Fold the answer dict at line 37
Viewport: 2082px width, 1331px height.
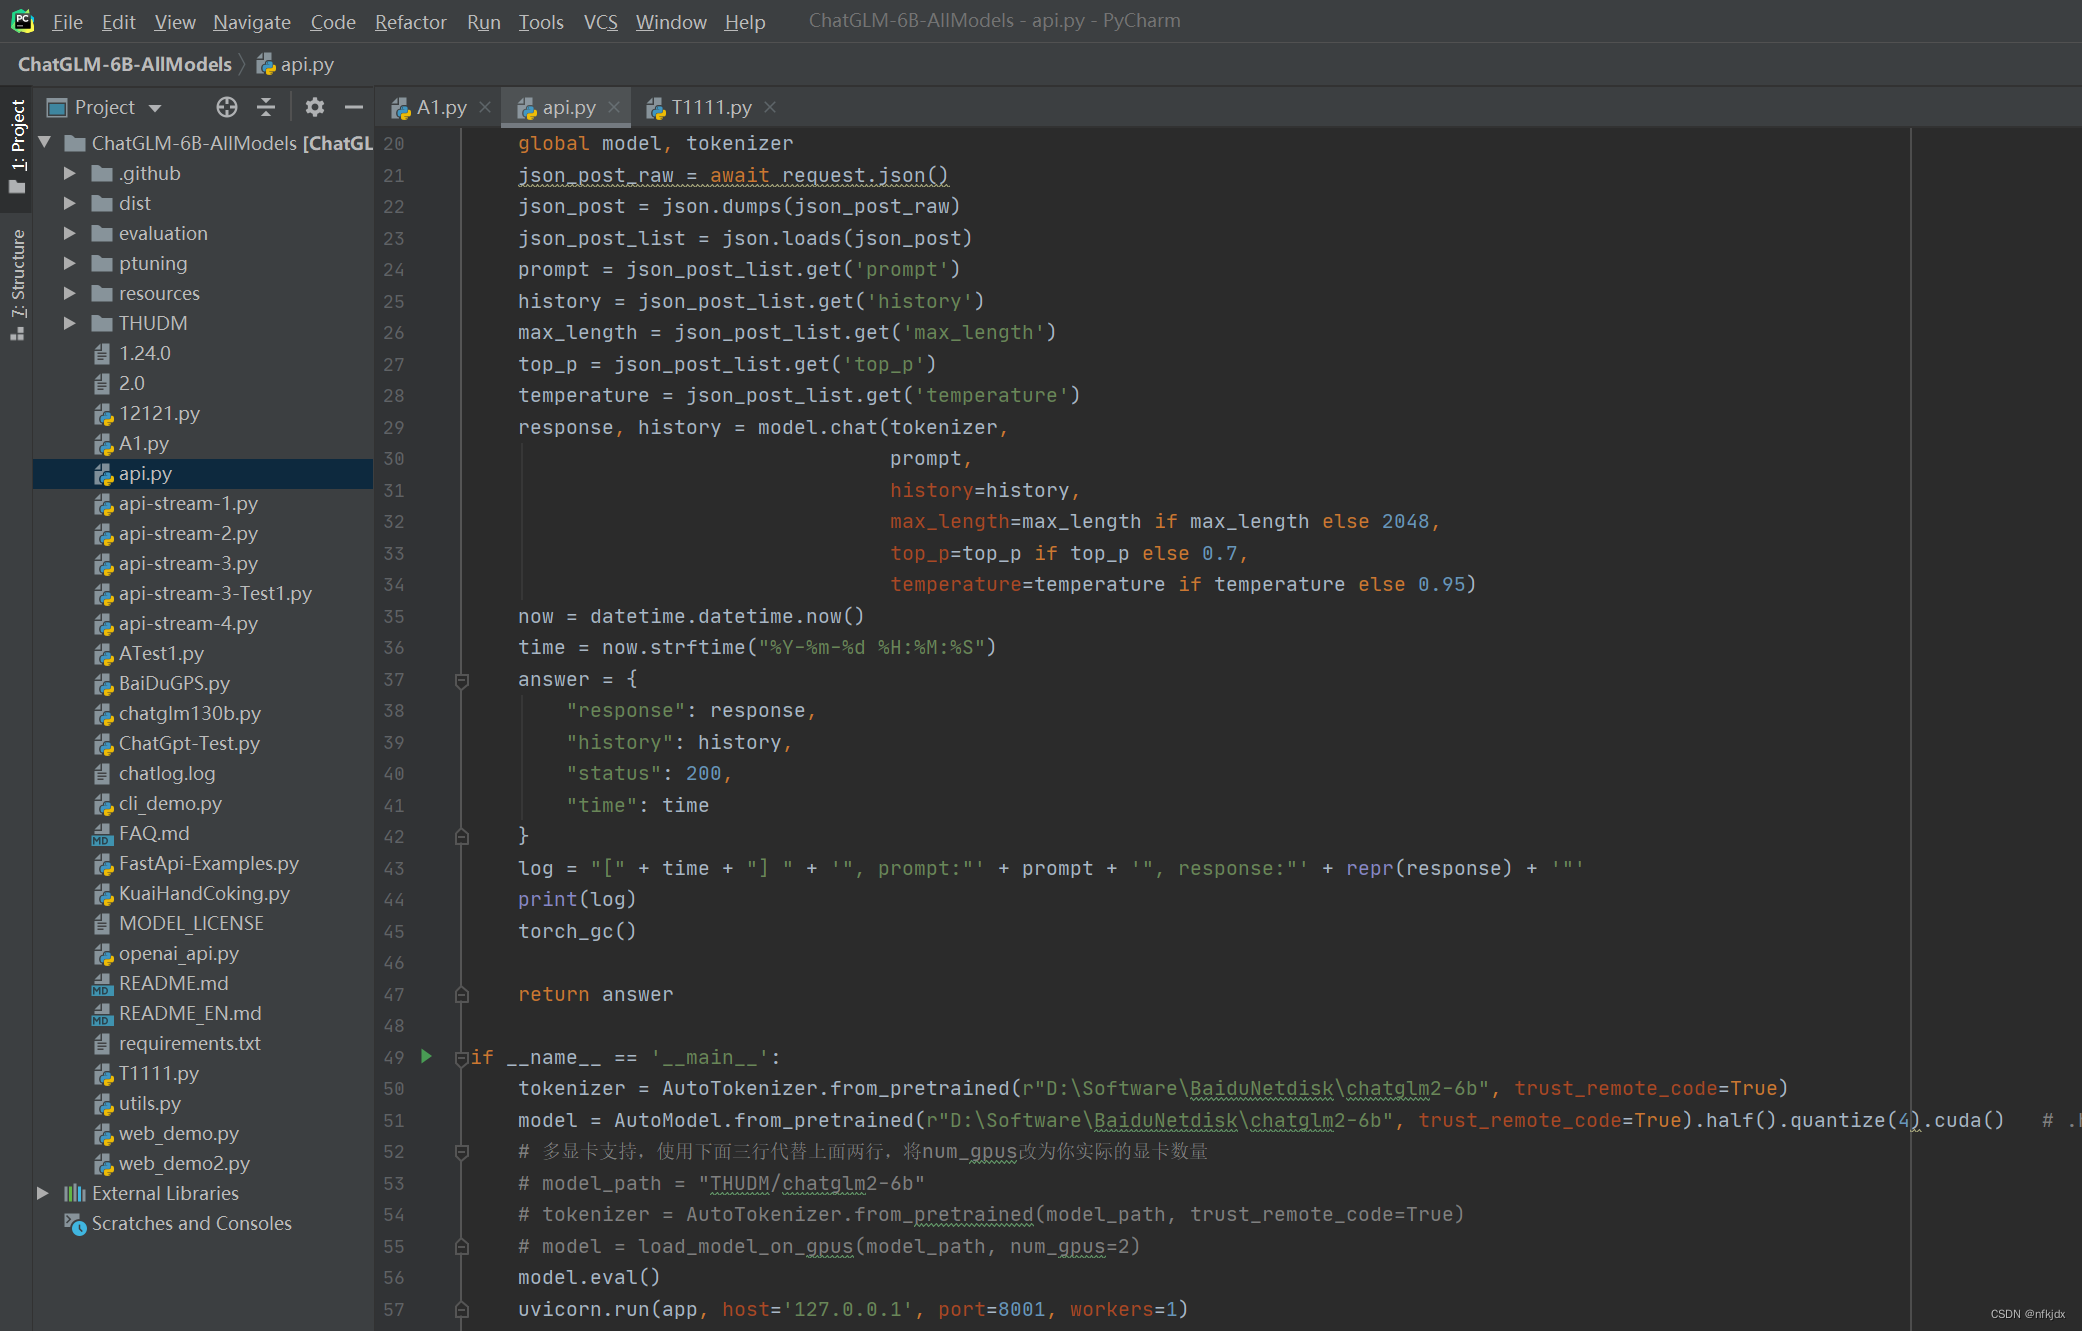pyautogui.click(x=462, y=680)
